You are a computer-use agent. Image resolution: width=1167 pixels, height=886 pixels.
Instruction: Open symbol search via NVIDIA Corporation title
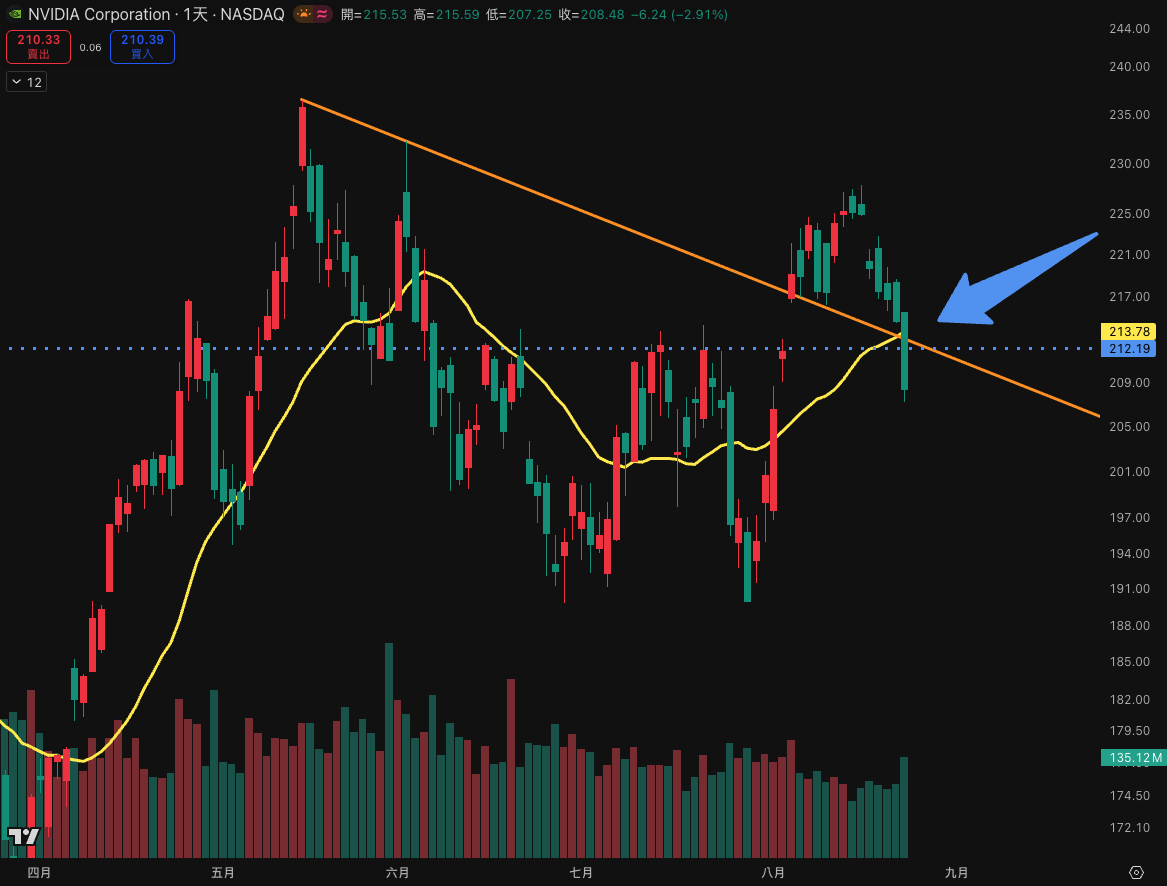[x=99, y=14]
